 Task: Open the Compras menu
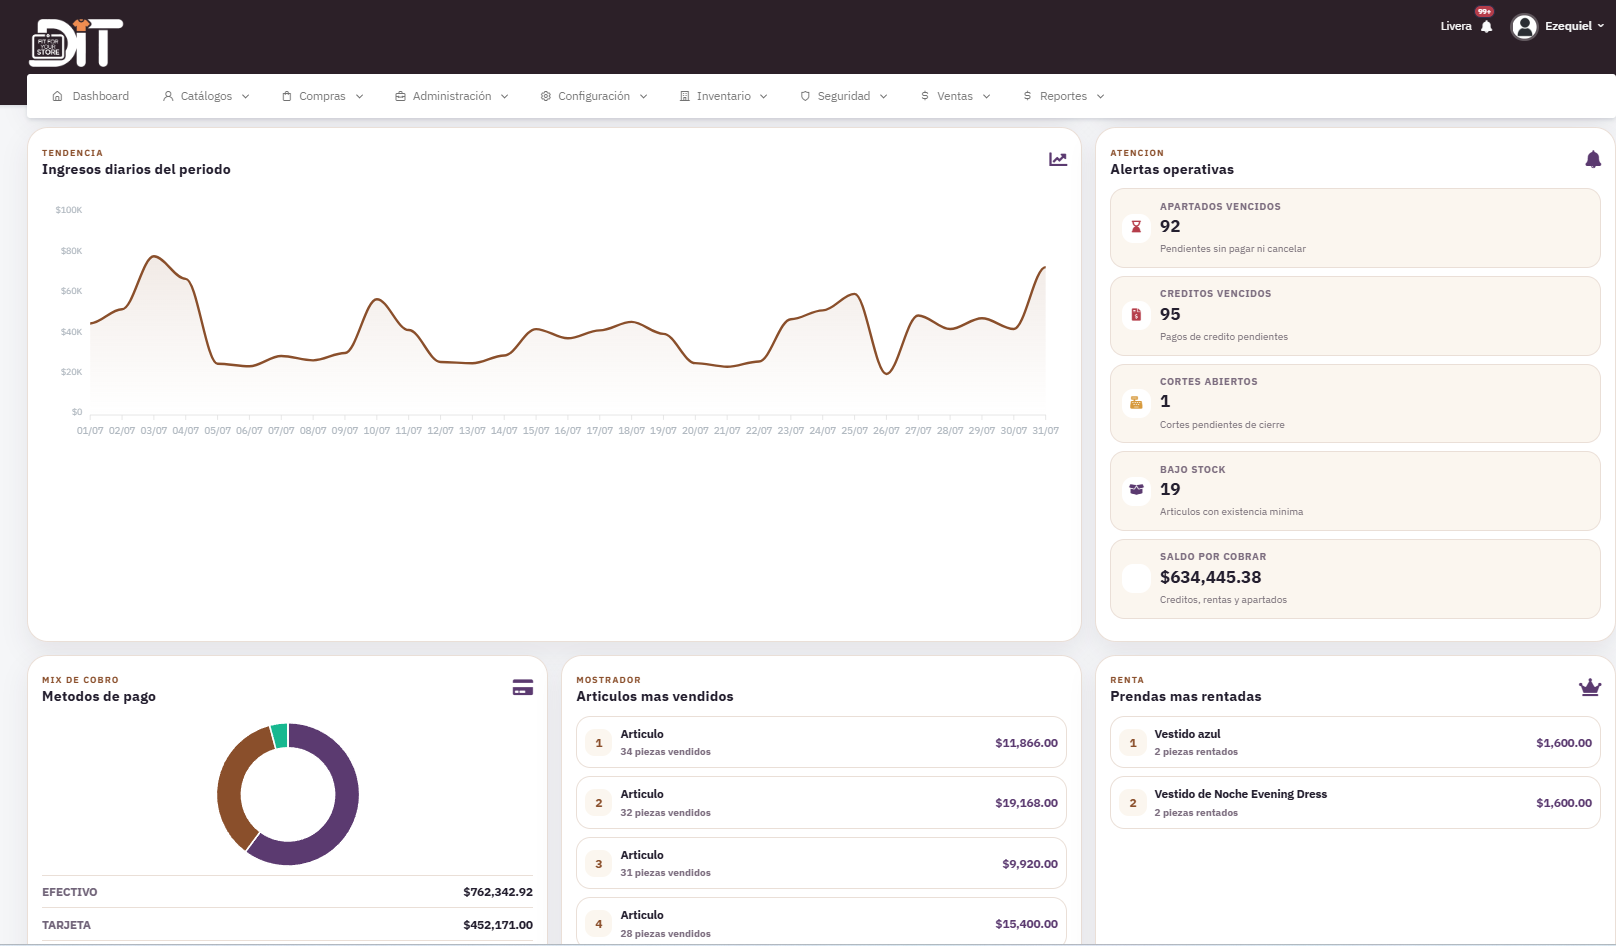323,97
